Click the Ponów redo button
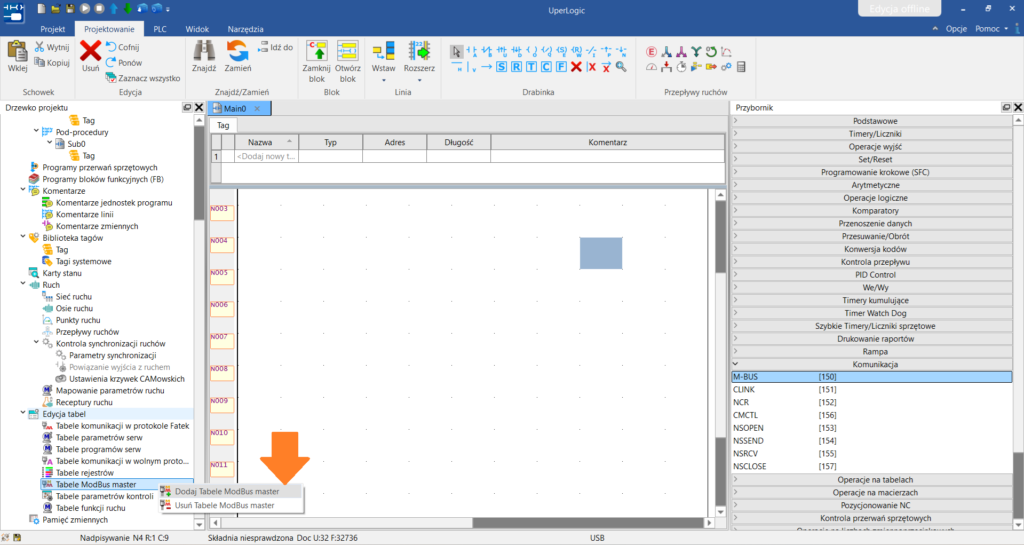 click(123, 63)
